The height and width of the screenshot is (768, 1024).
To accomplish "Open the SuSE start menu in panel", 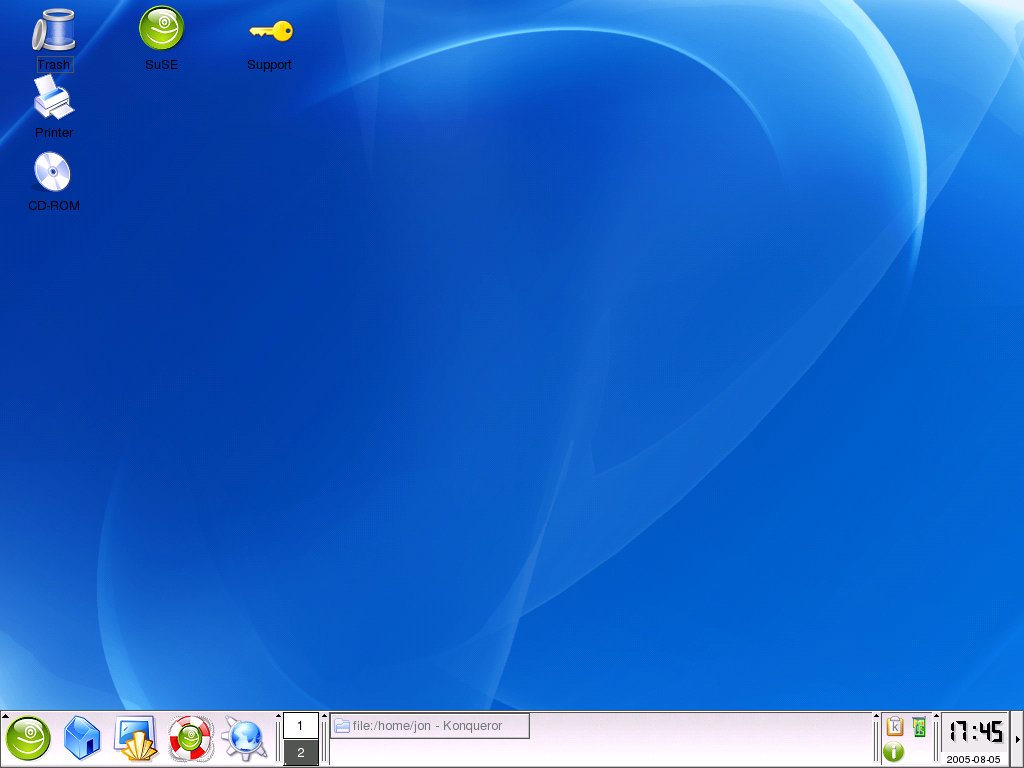I will coord(28,739).
